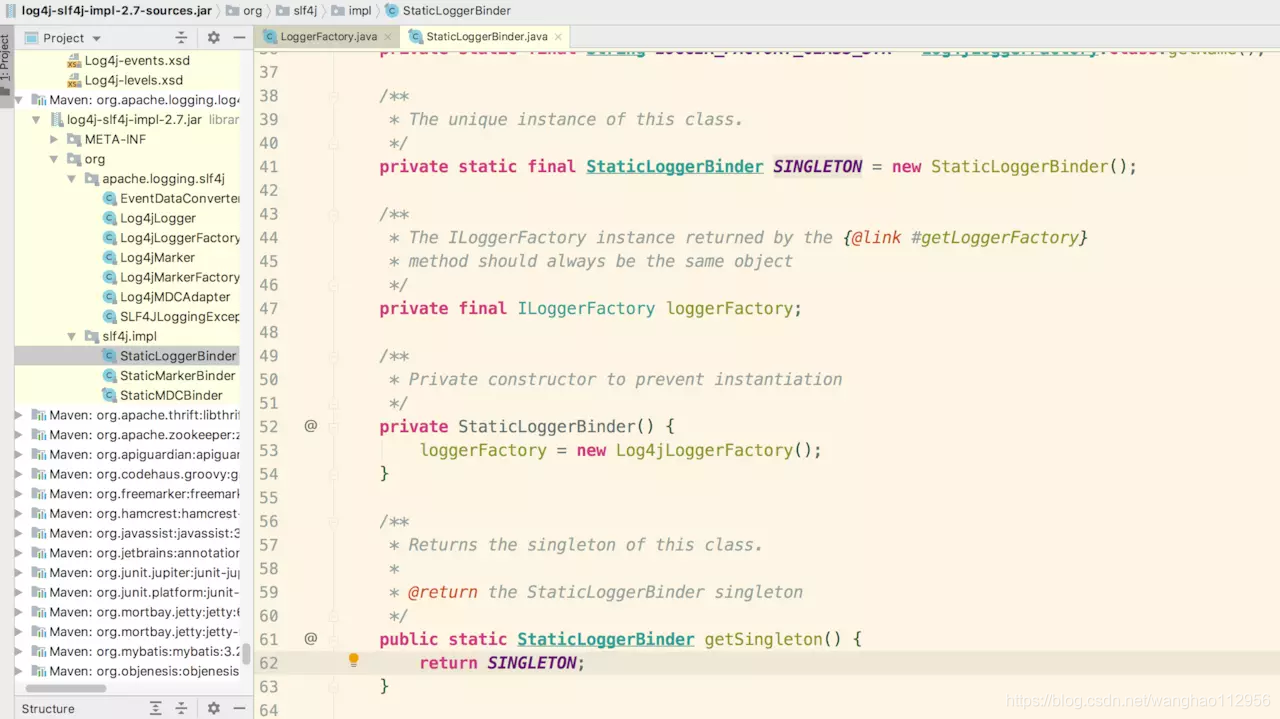The image size is (1280, 719).
Task: Close the StaticLoggerBinder.java tab
Action: pyautogui.click(x=558, y=37)
